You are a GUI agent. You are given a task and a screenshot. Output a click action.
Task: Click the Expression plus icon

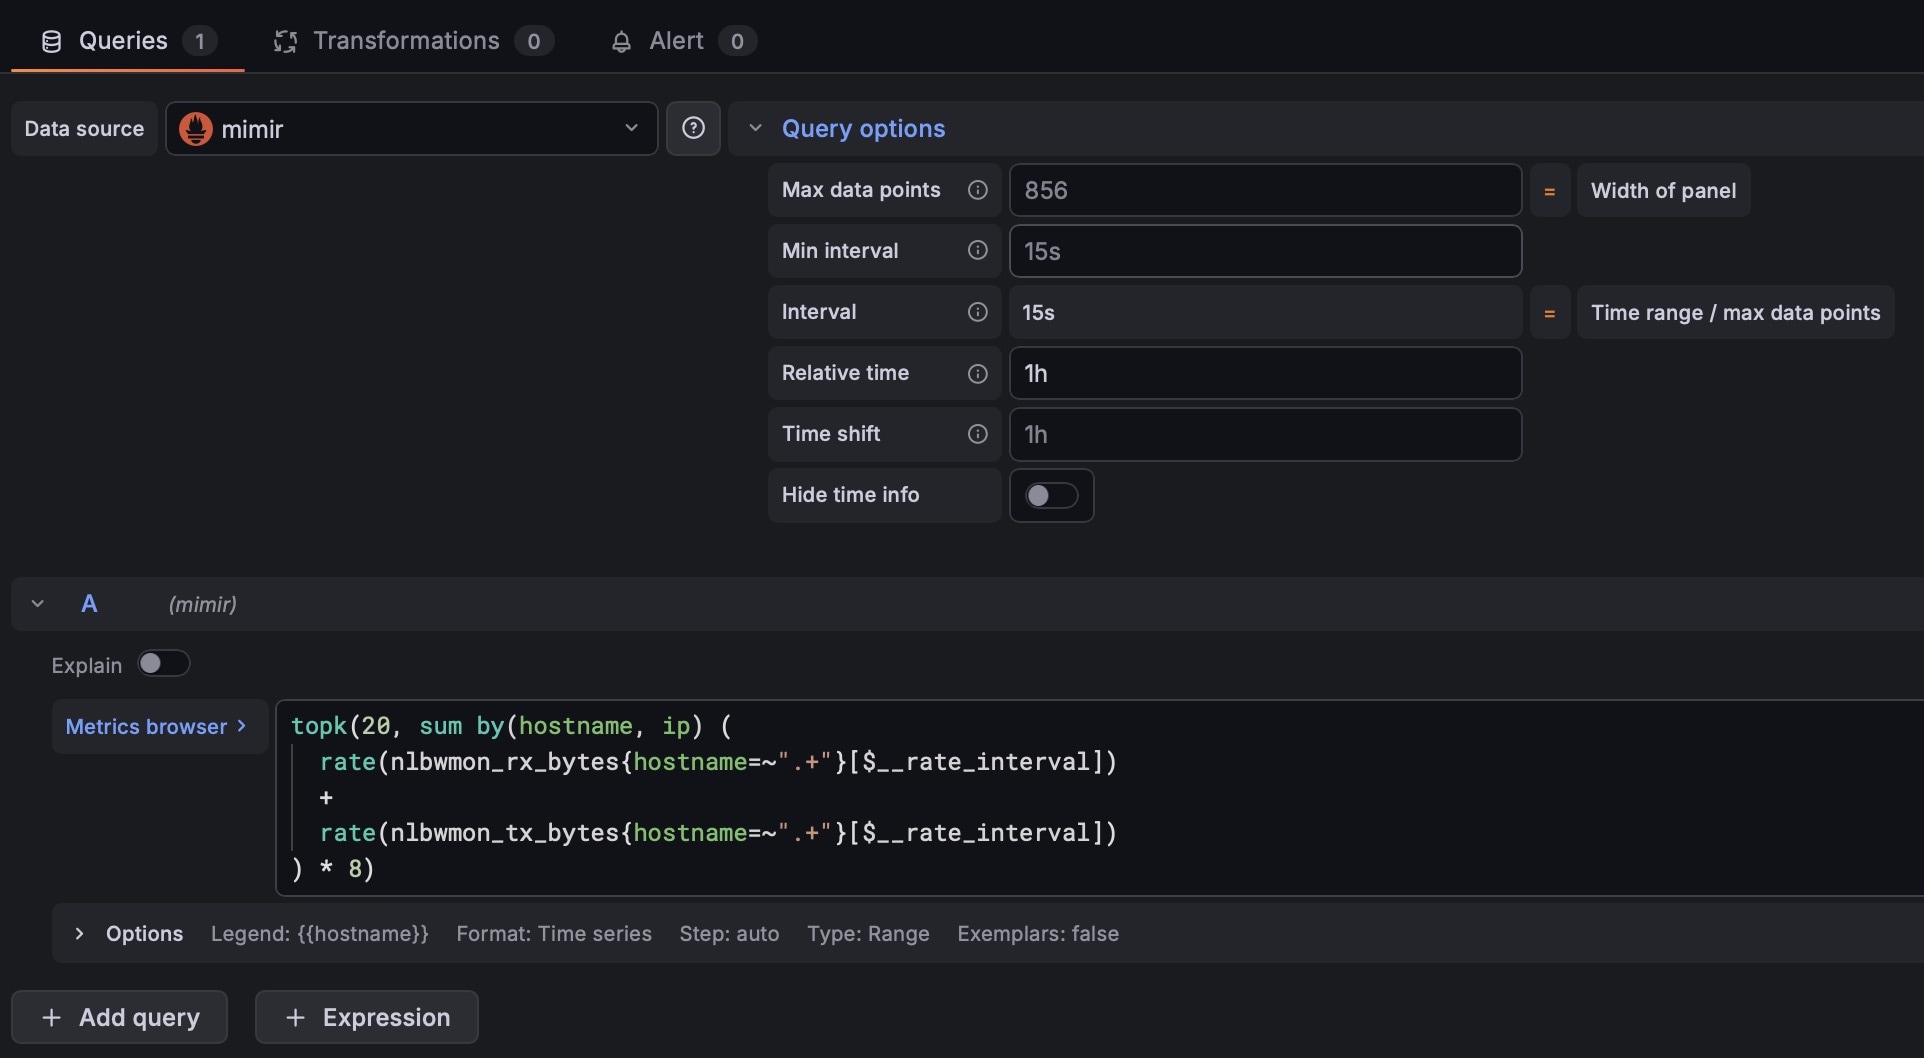click(295, 1017)
